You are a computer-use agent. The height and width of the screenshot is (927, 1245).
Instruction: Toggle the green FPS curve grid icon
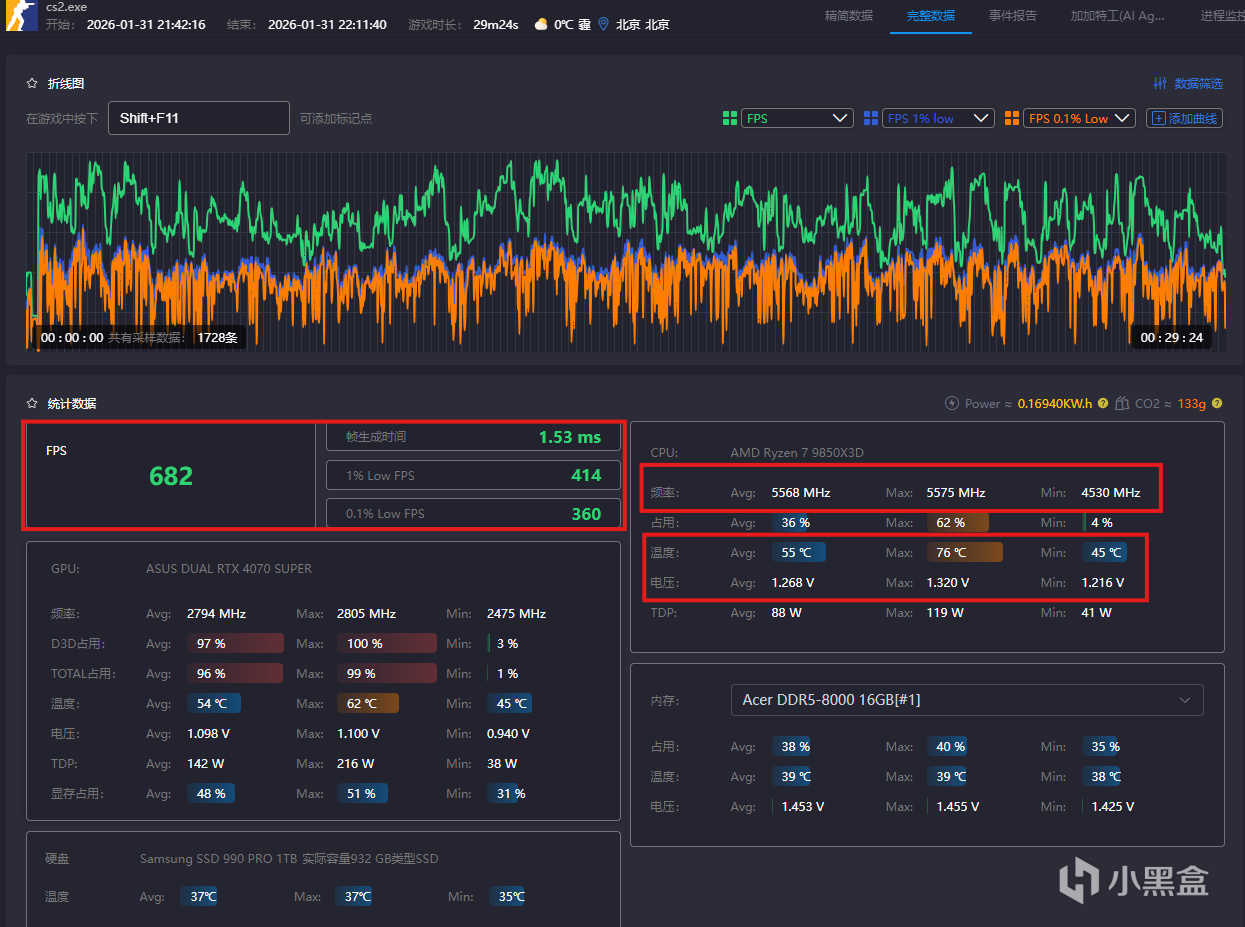click(x=730, y=118)
